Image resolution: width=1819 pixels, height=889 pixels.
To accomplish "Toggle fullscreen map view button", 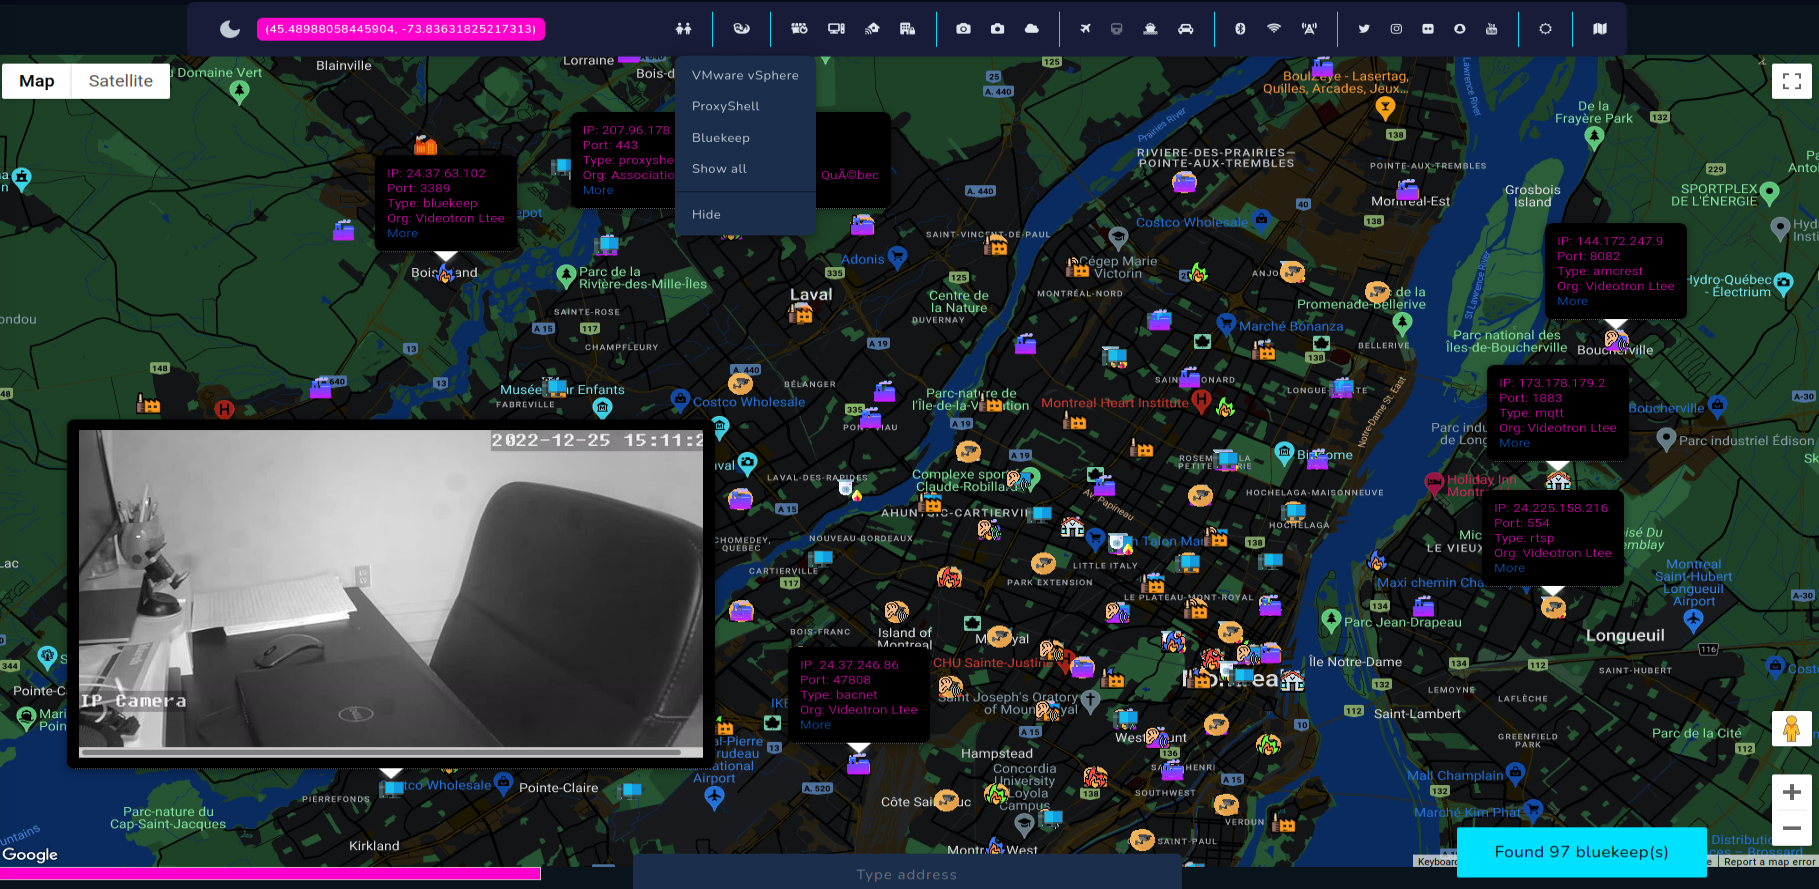I will (x=1792, y=81).
